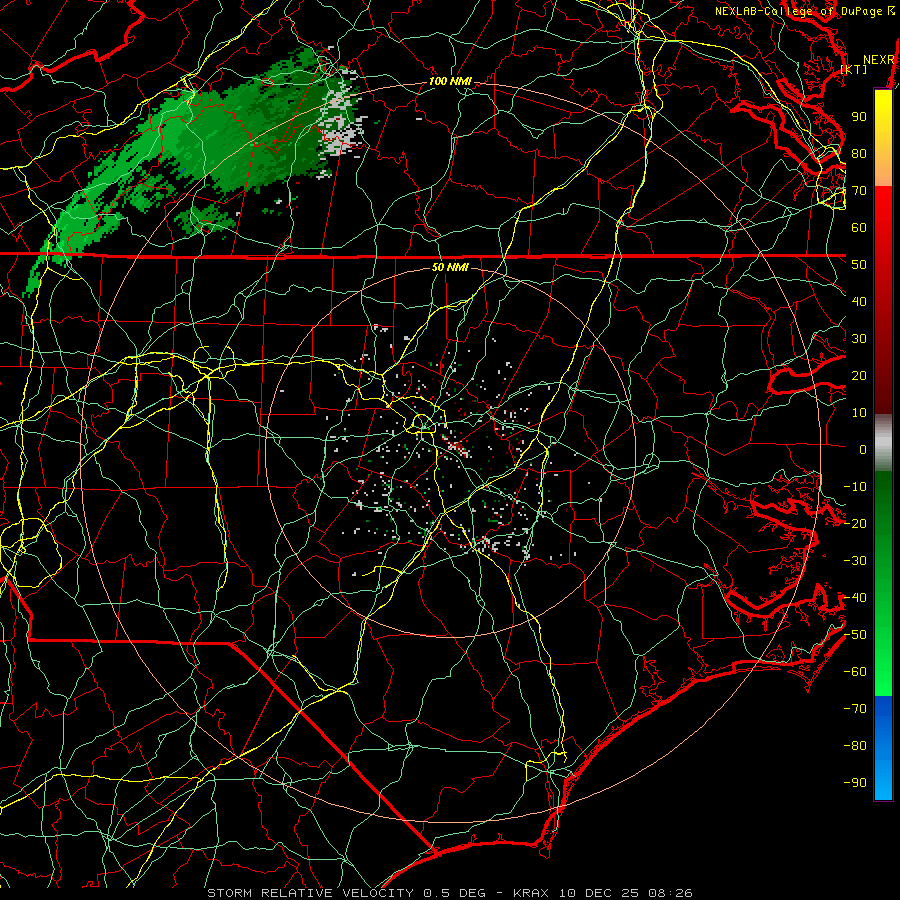Select the -90 value on velocity scale
Image resolution: width=900 pixels, height=900 pixels.
coord(855,783)
